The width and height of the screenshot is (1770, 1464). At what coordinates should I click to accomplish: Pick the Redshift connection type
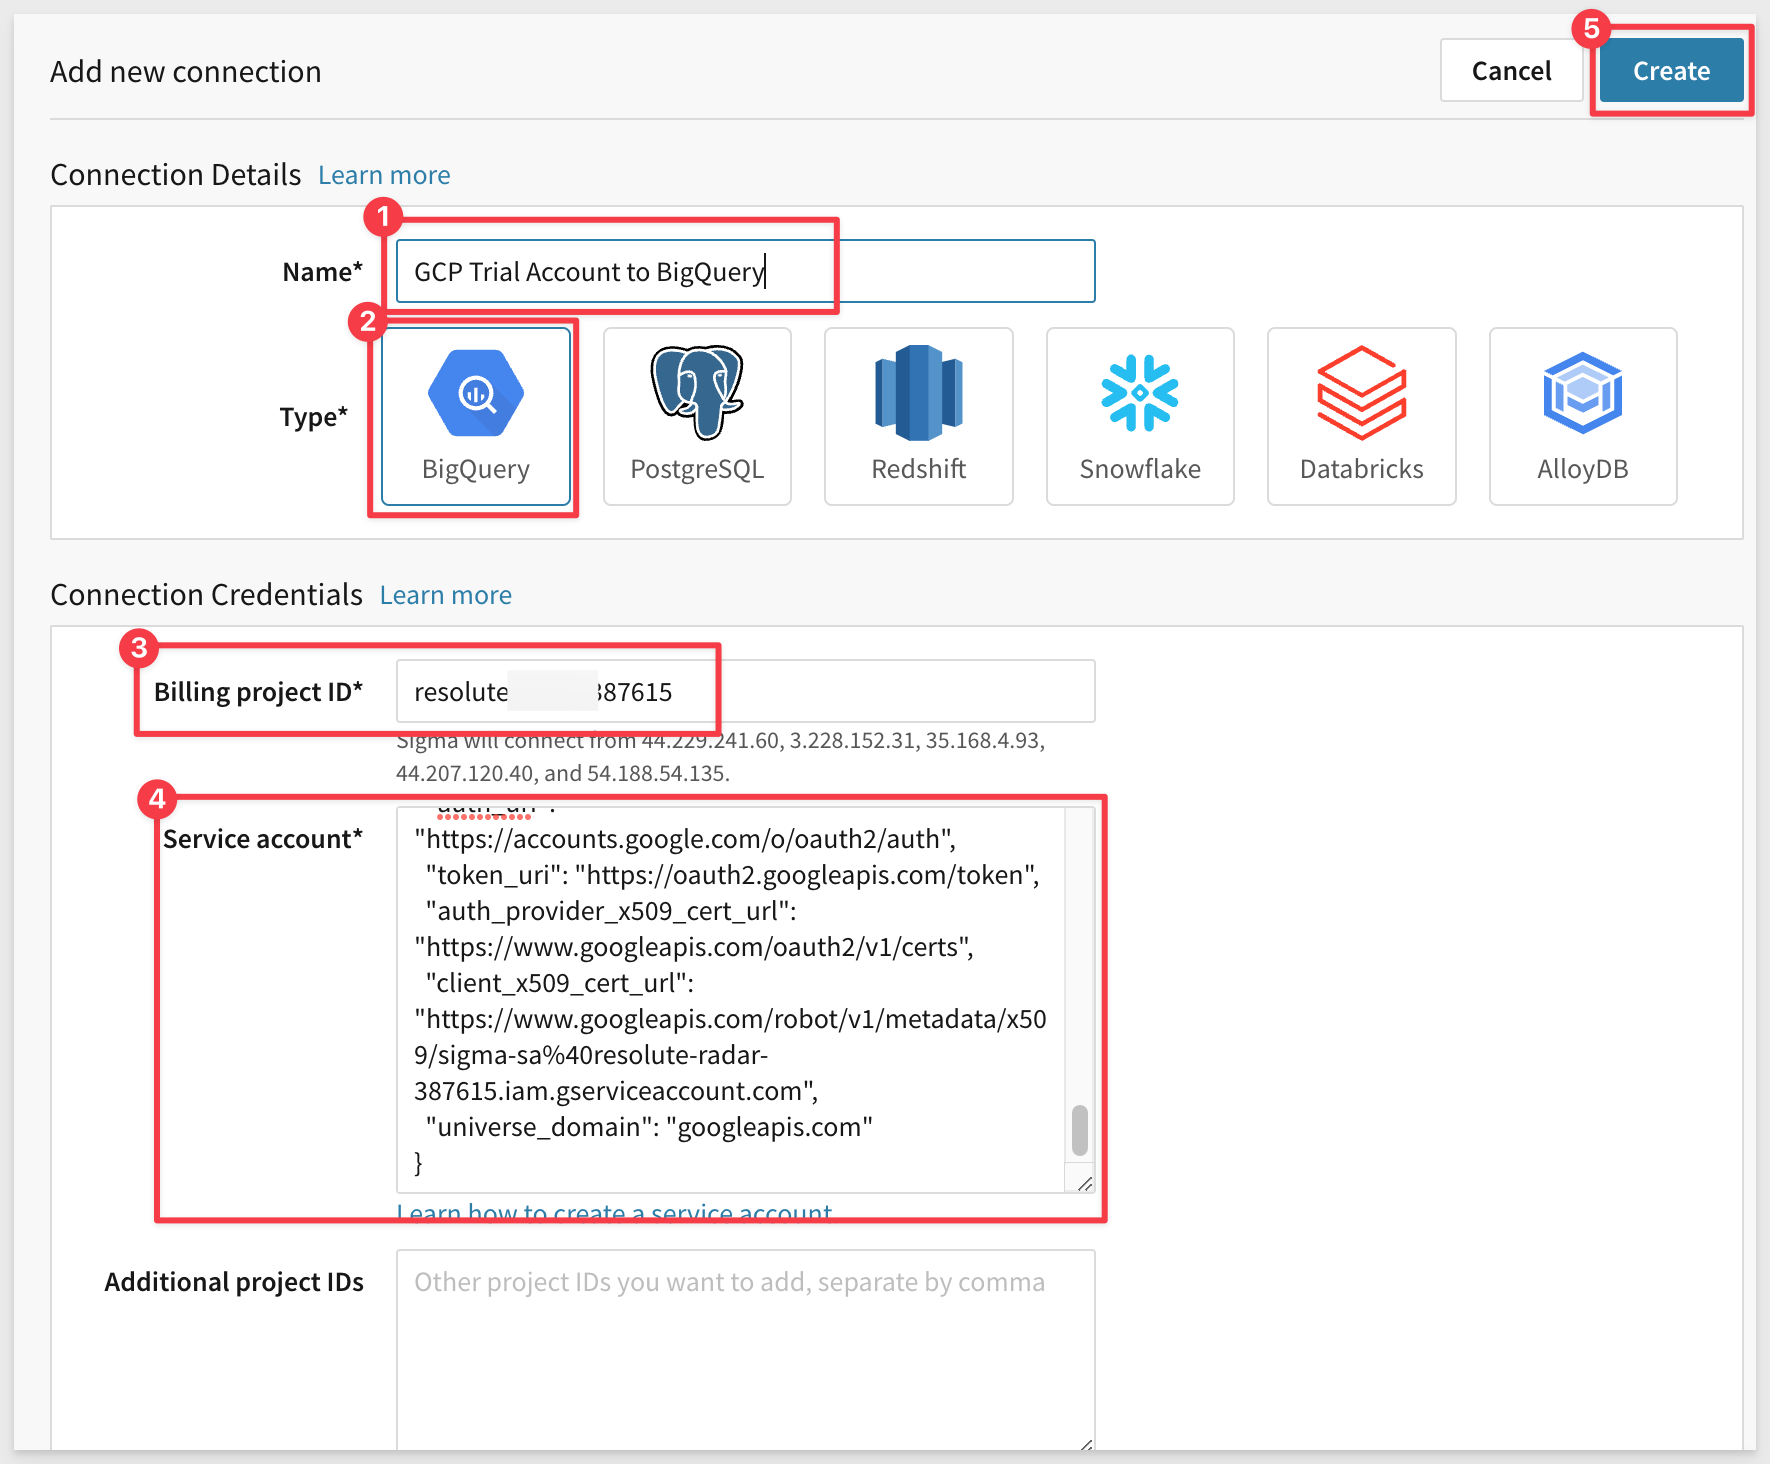[918, 416]
